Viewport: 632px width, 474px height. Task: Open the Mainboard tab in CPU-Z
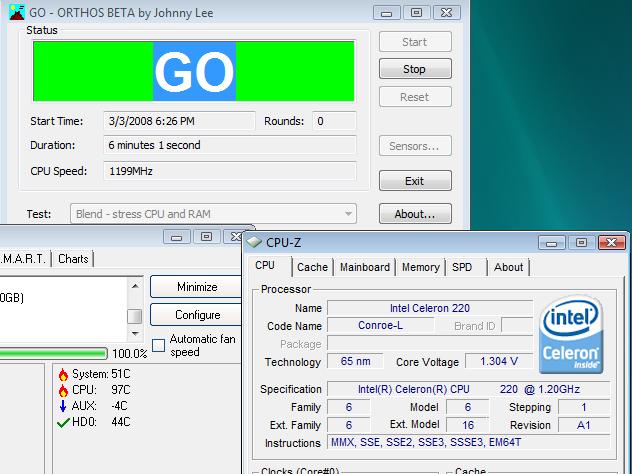click(365, 267)
